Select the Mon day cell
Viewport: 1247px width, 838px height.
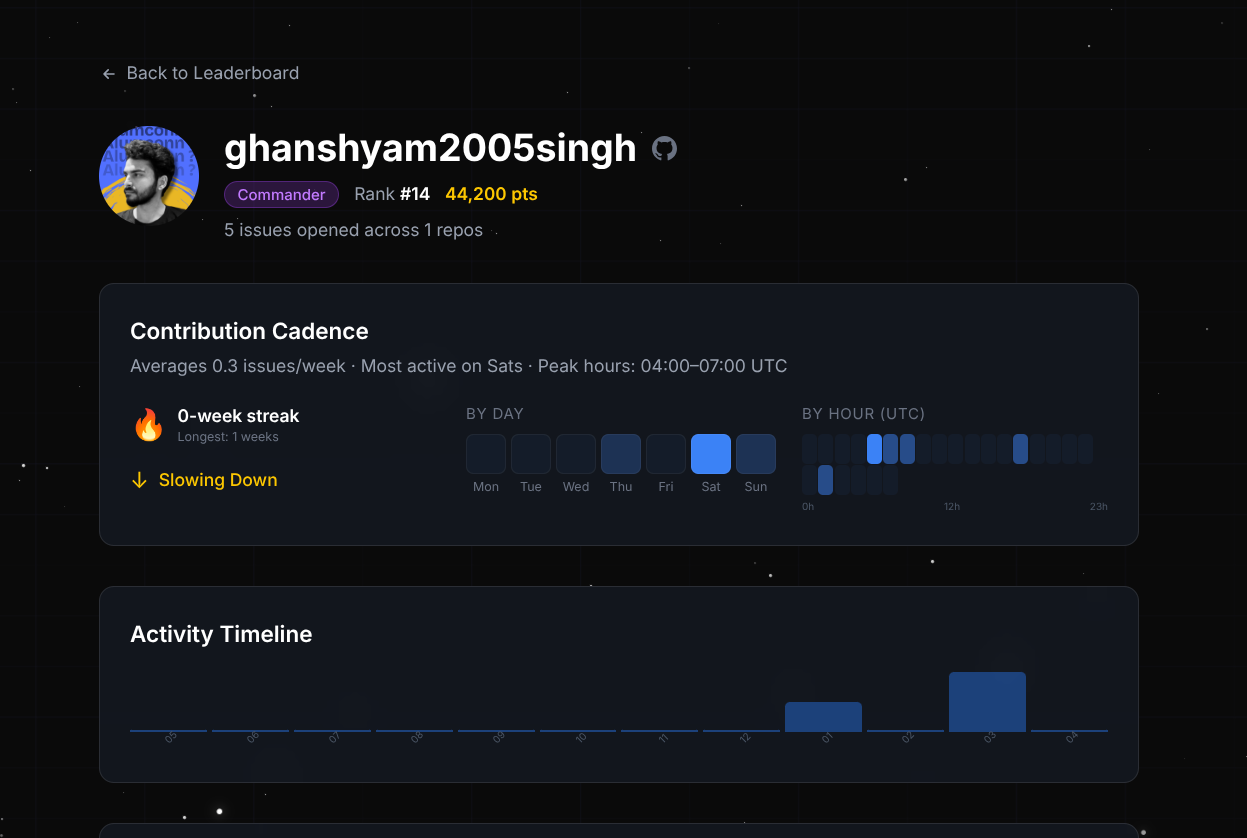pos(486,454)
